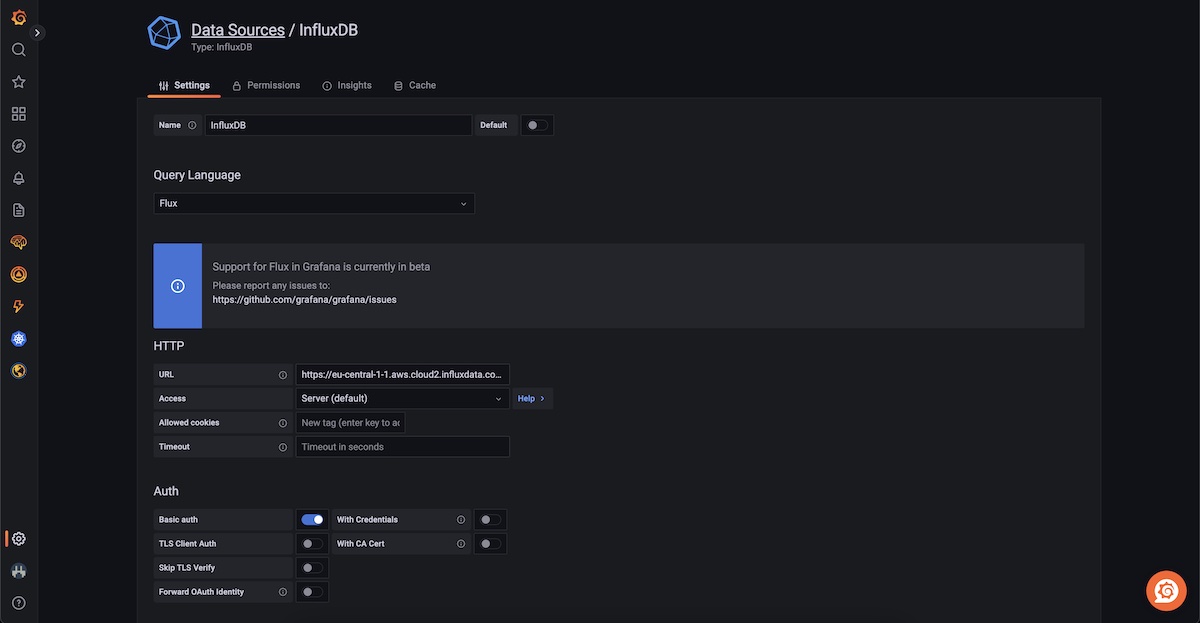Click the URL input field
The height and width of the screenshot is (623, 1200).
(x=403, y=374)
